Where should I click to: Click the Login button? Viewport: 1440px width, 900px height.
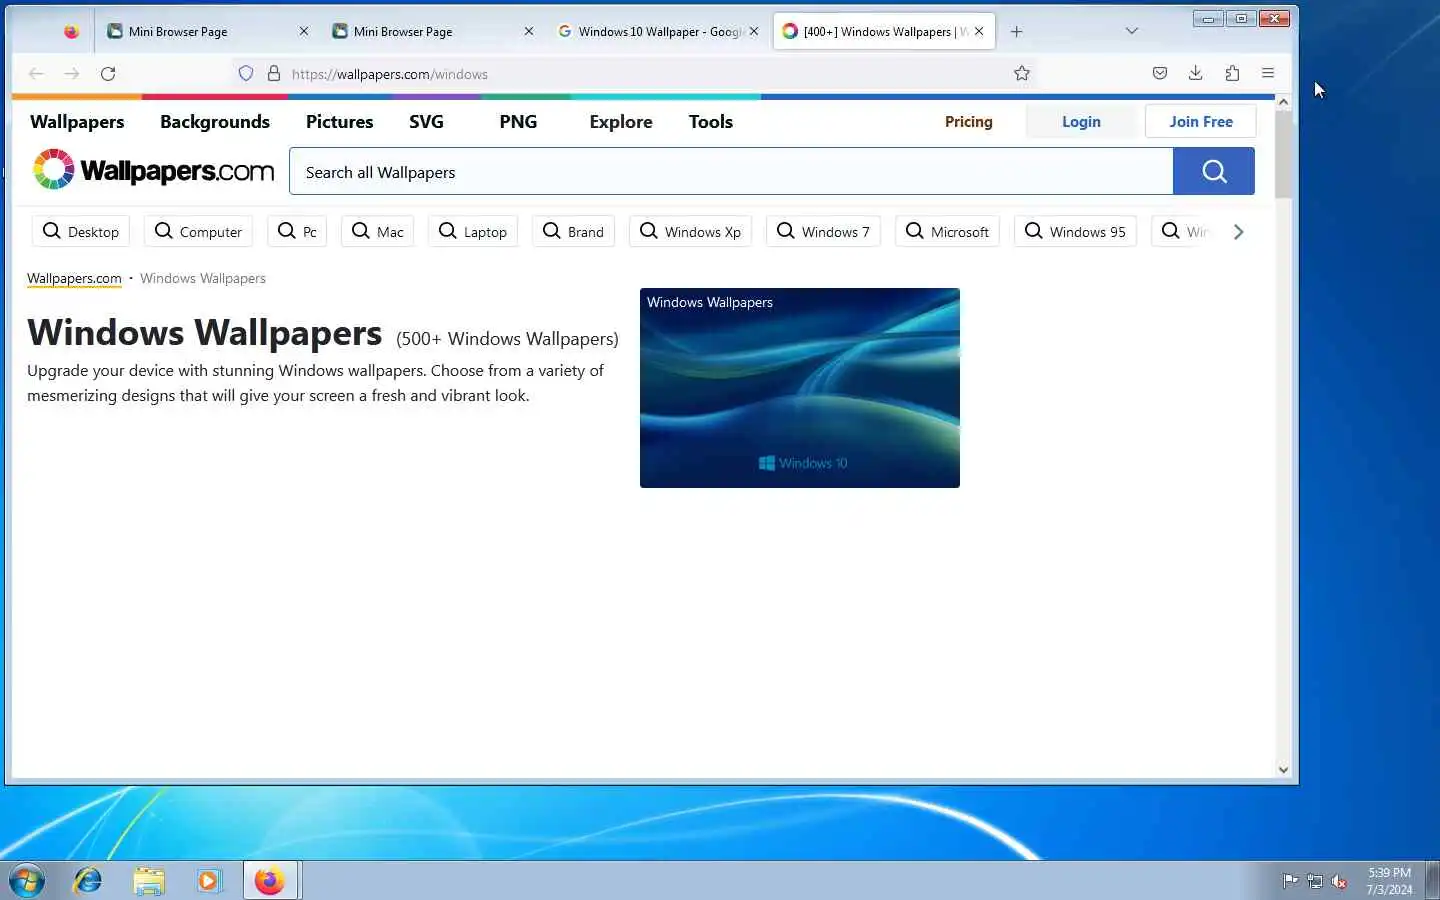(x=1081, y=121)
